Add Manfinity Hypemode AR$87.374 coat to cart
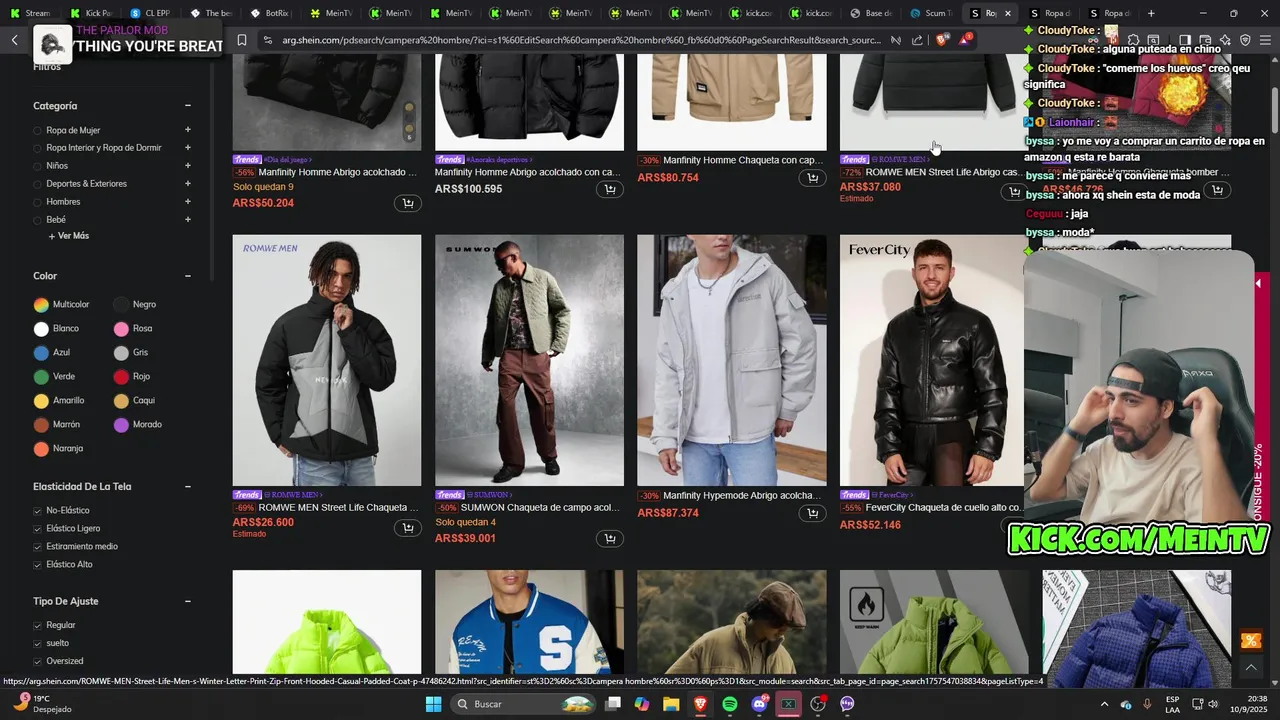The image size is (1280, 720). (x=812, y=513)
